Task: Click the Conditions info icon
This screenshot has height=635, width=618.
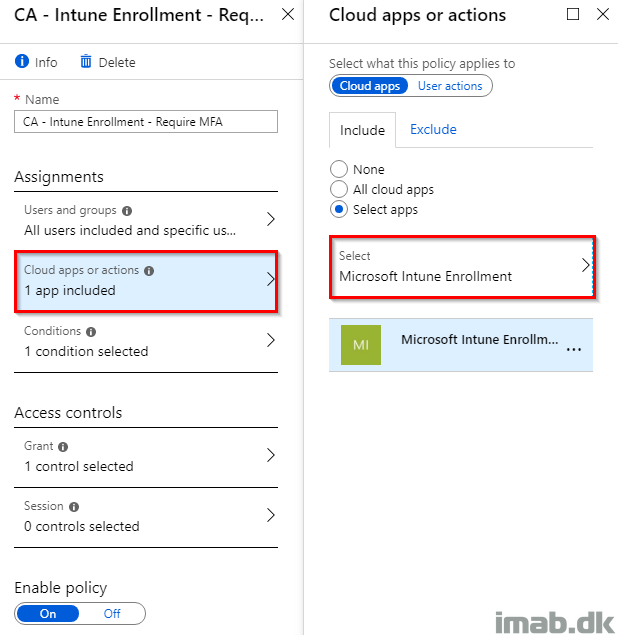Action: [91, 332]
